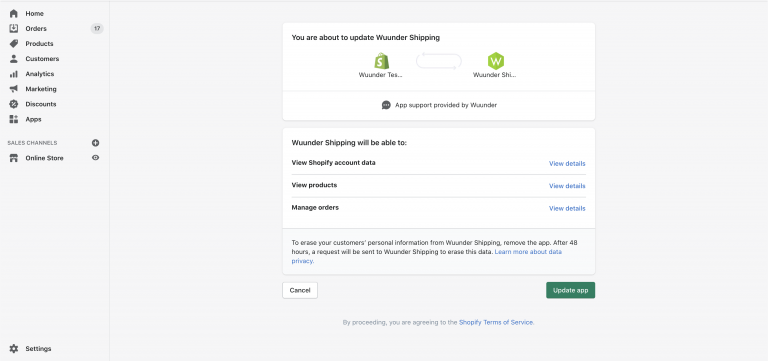
Task: Click the Analytics bar chart icon
Action: point(14,74)
